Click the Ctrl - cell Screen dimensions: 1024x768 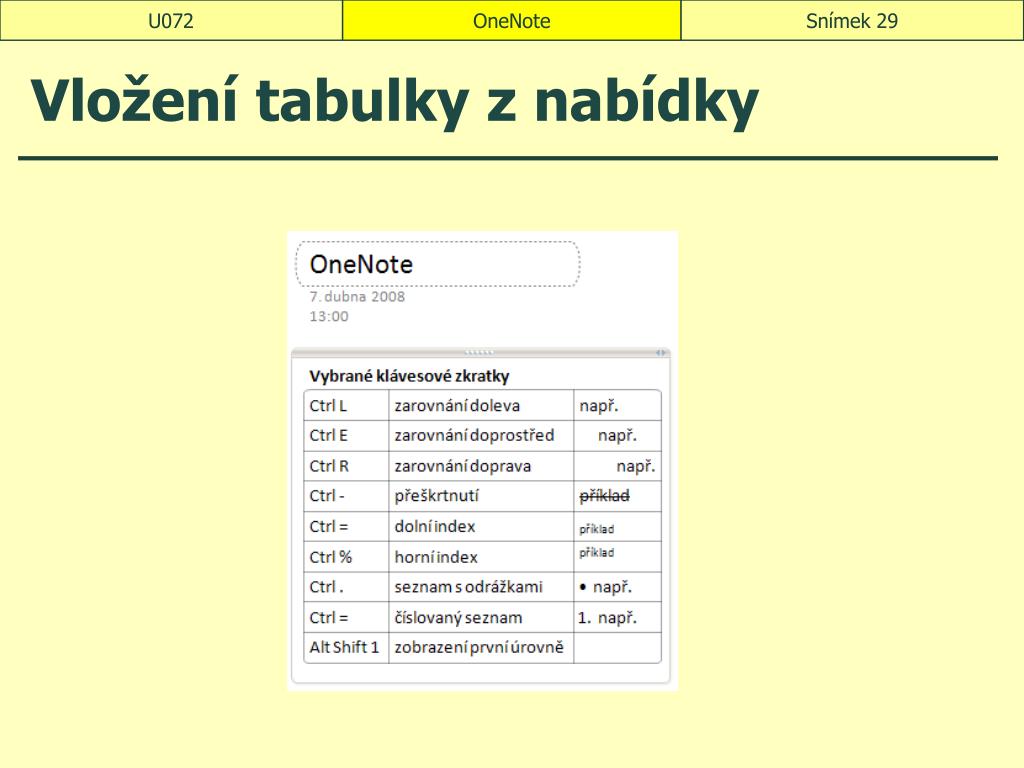346,496
